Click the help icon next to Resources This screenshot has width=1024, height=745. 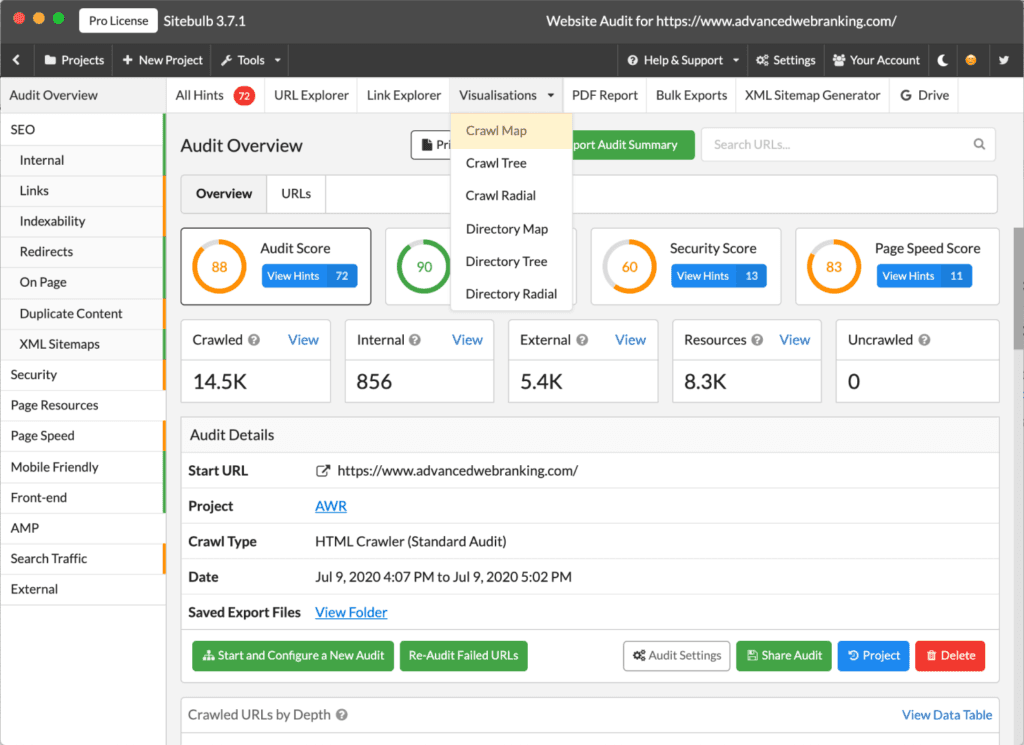pyautogui.click(x=757, y=340)
